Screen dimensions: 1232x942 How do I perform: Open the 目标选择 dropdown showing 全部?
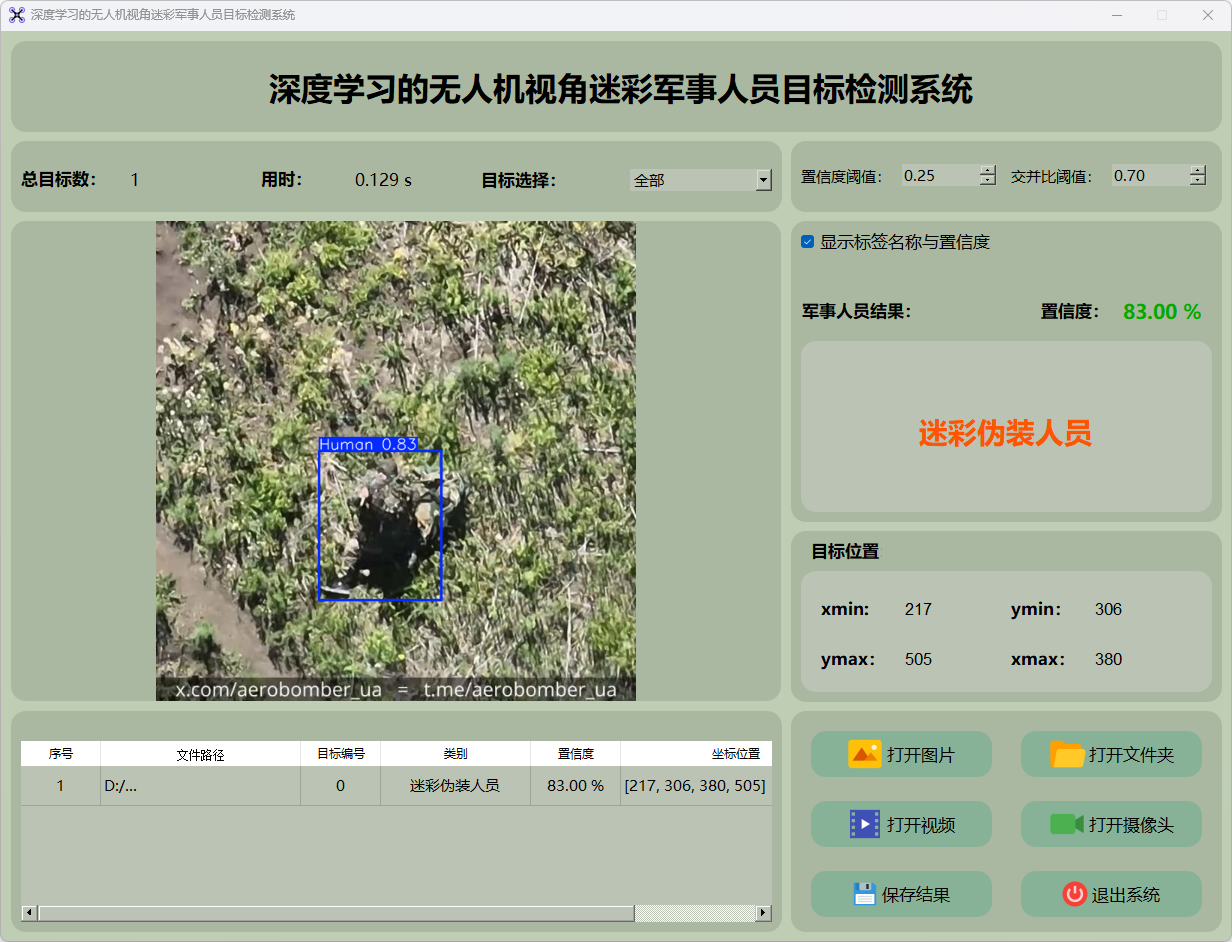click(x=763, y=180)
